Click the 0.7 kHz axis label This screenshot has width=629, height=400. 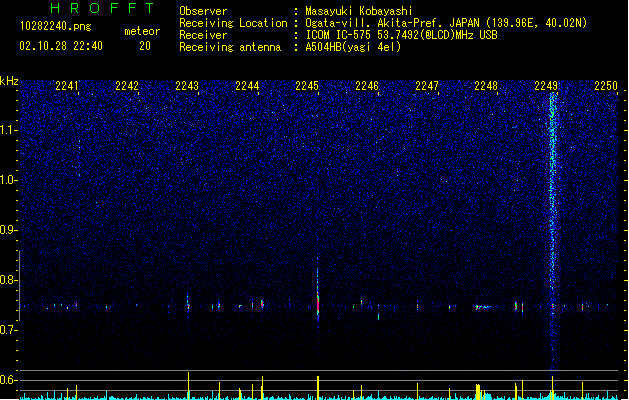tap(8, 330)
